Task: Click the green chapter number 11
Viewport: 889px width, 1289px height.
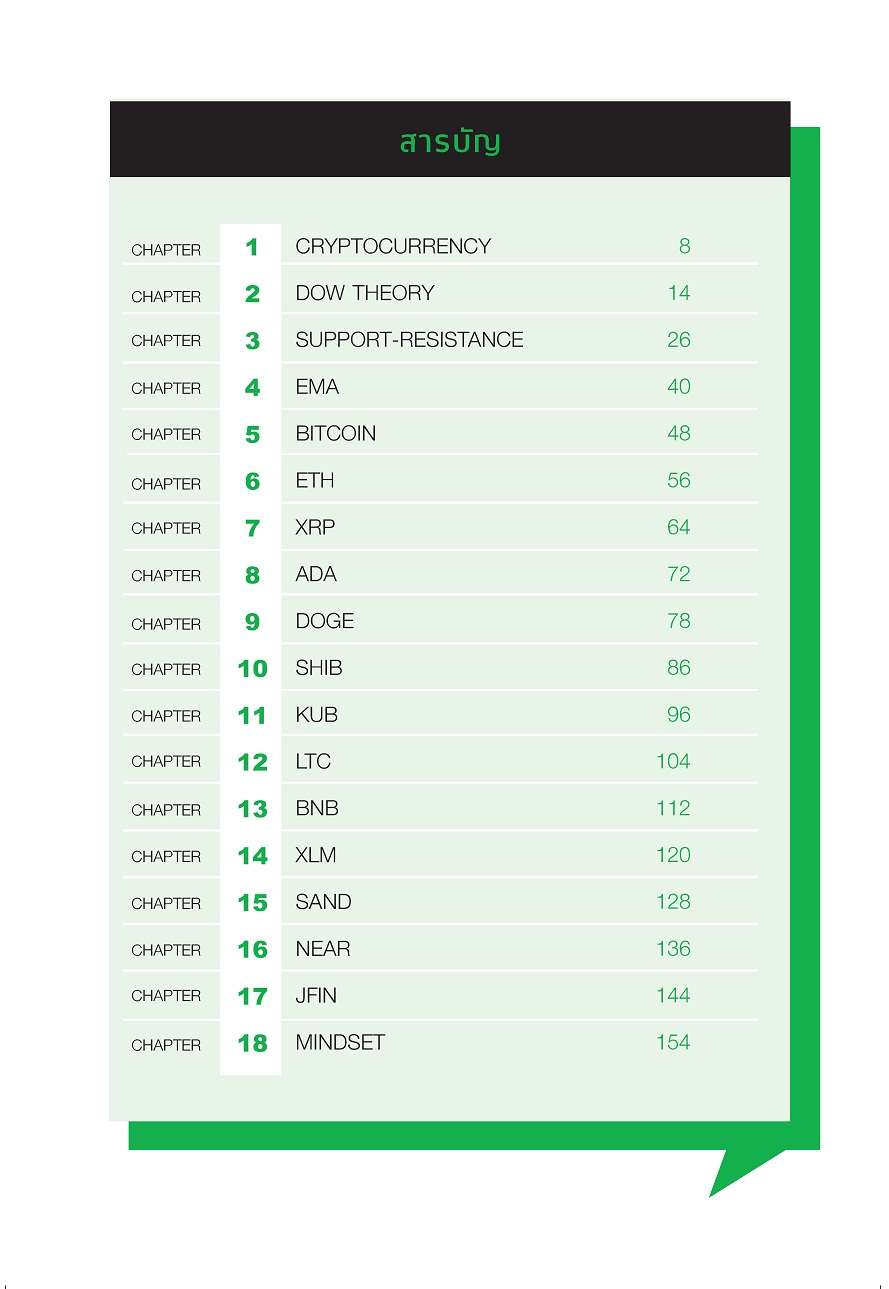Action: (252, 716)
